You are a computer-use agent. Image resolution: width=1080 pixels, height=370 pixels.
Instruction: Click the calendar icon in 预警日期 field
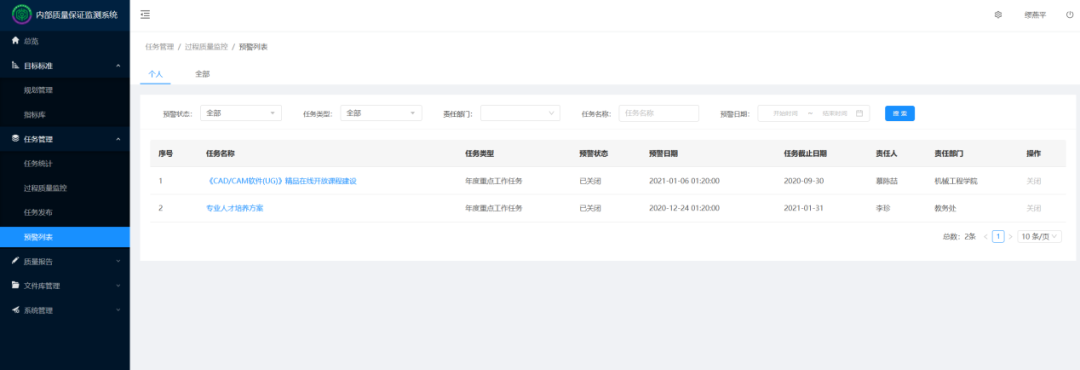pyautogui.click(x=859, y=113)
